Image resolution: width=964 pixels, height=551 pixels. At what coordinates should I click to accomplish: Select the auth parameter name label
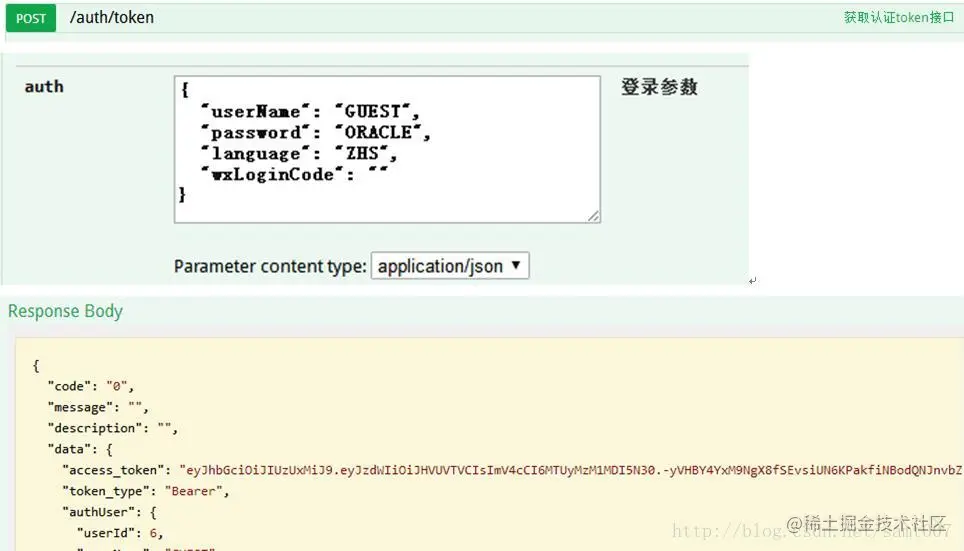pyautogui.click(x=44, y=87)
